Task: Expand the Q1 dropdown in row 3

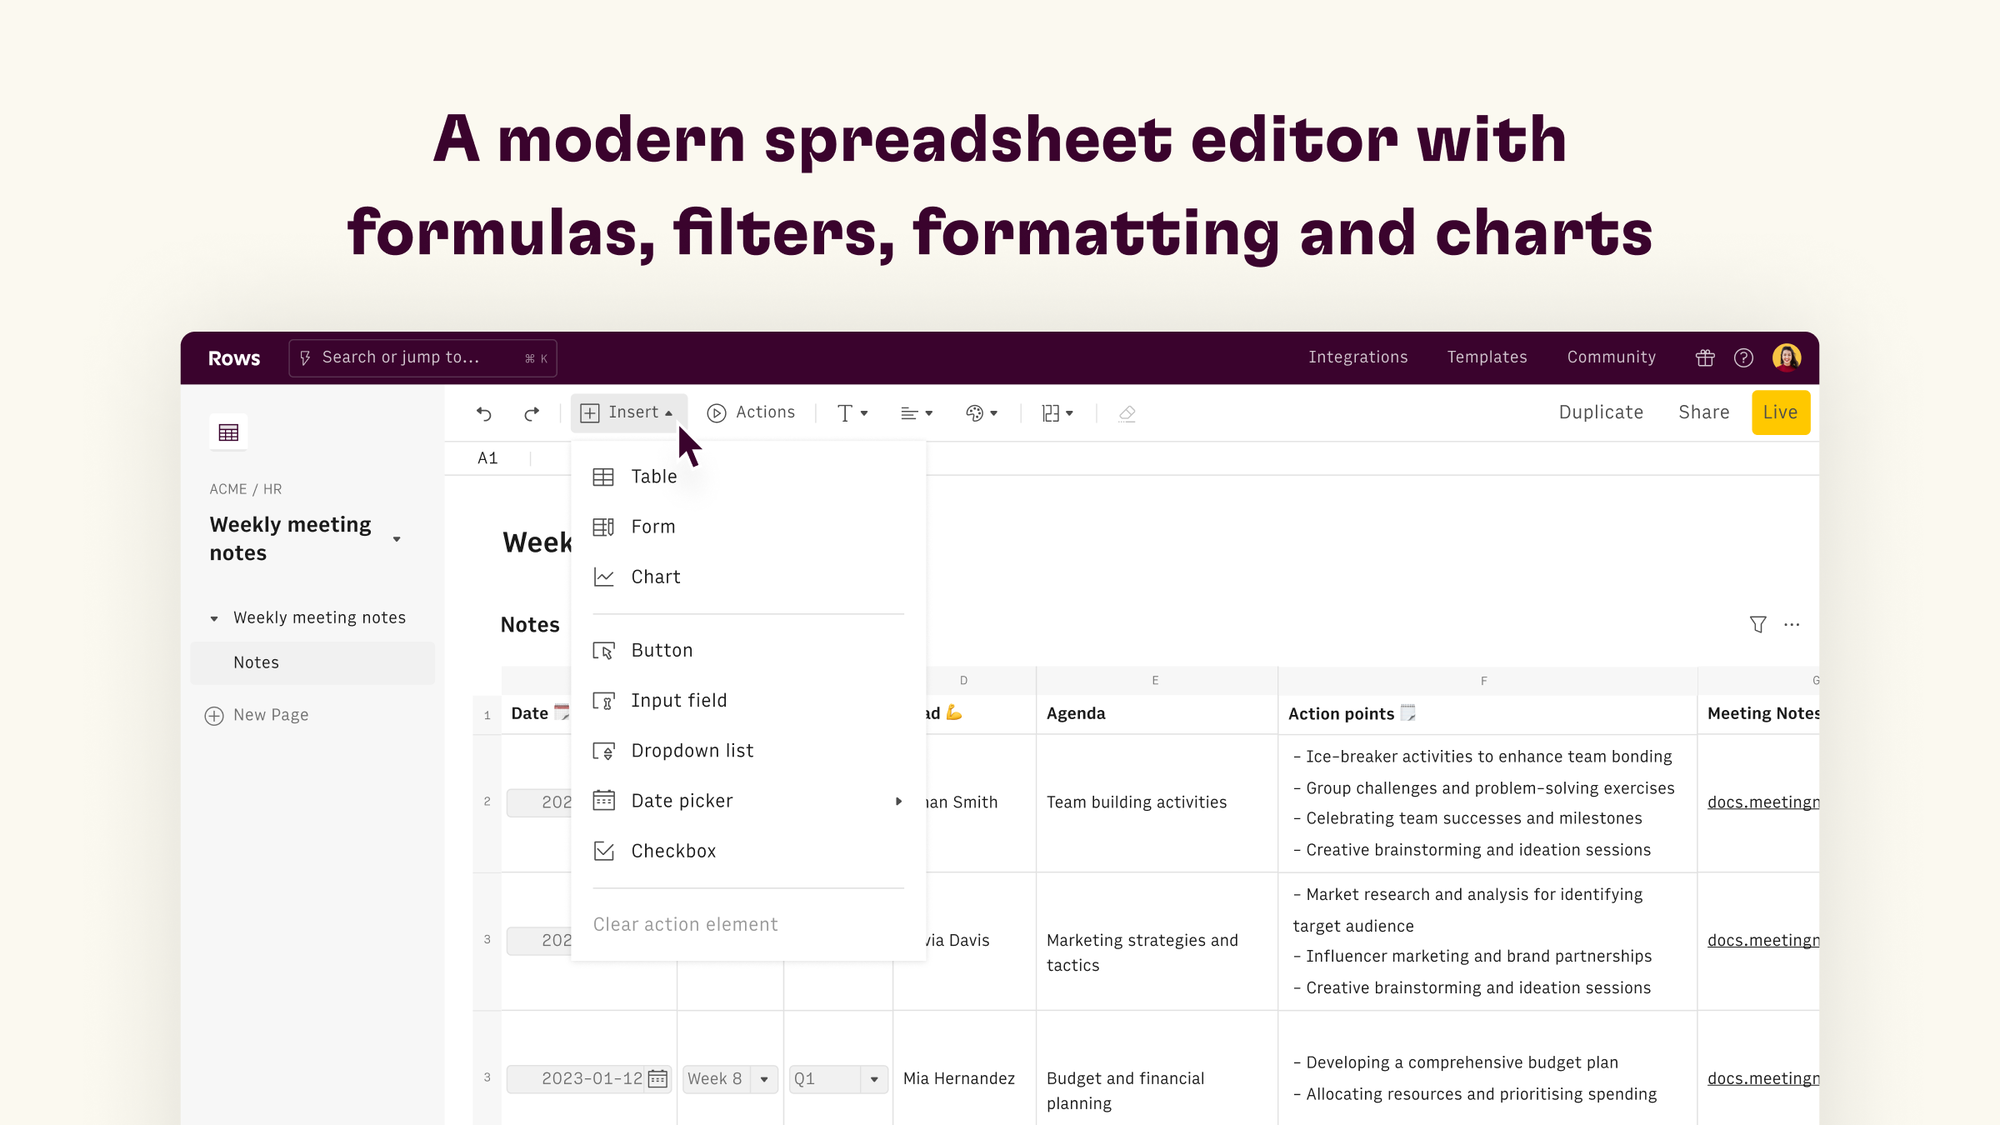Action: [x=874, y=1078]
